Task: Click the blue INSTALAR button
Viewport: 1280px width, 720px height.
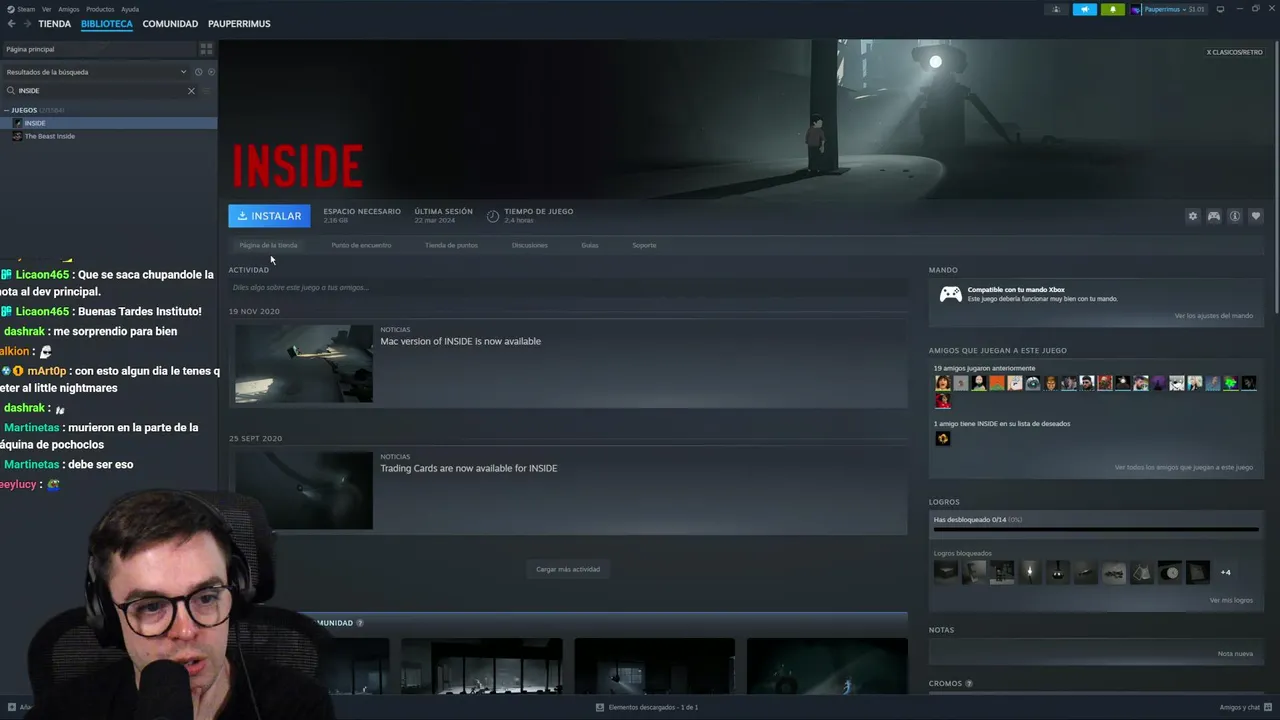Action: pos(269,216)
